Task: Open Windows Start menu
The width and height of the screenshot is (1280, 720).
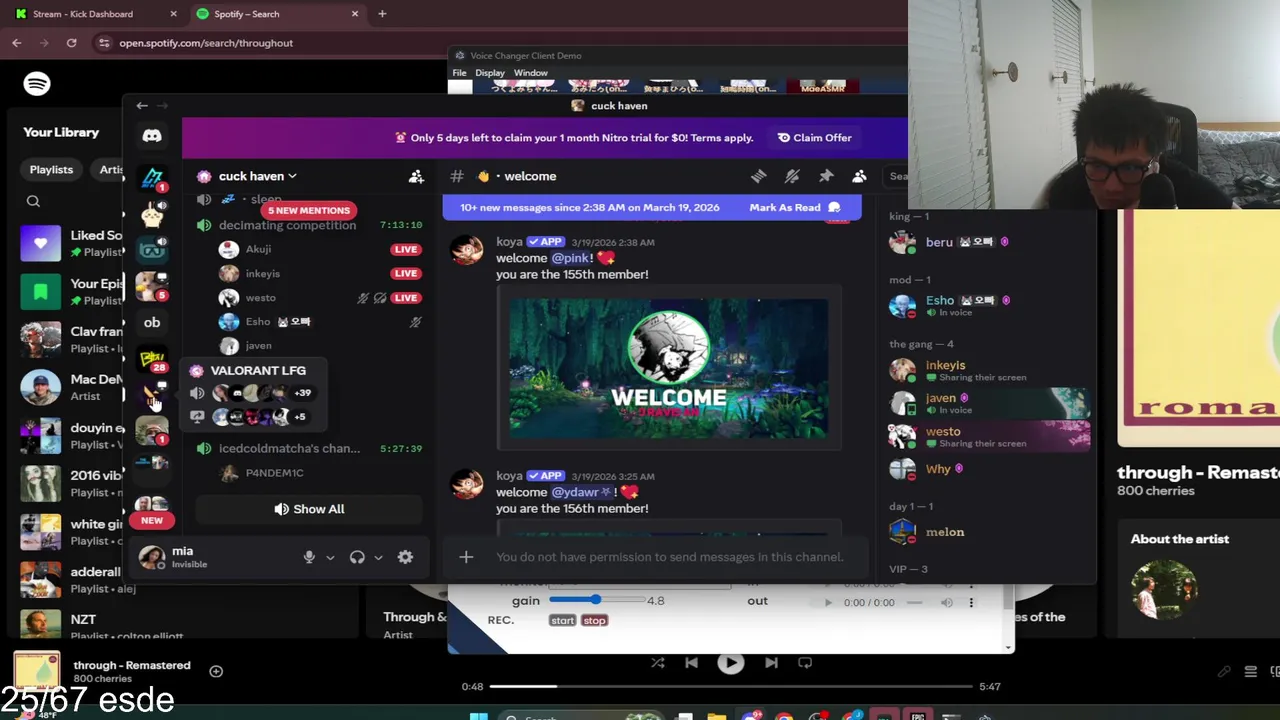Action: (x=479, y=716)
